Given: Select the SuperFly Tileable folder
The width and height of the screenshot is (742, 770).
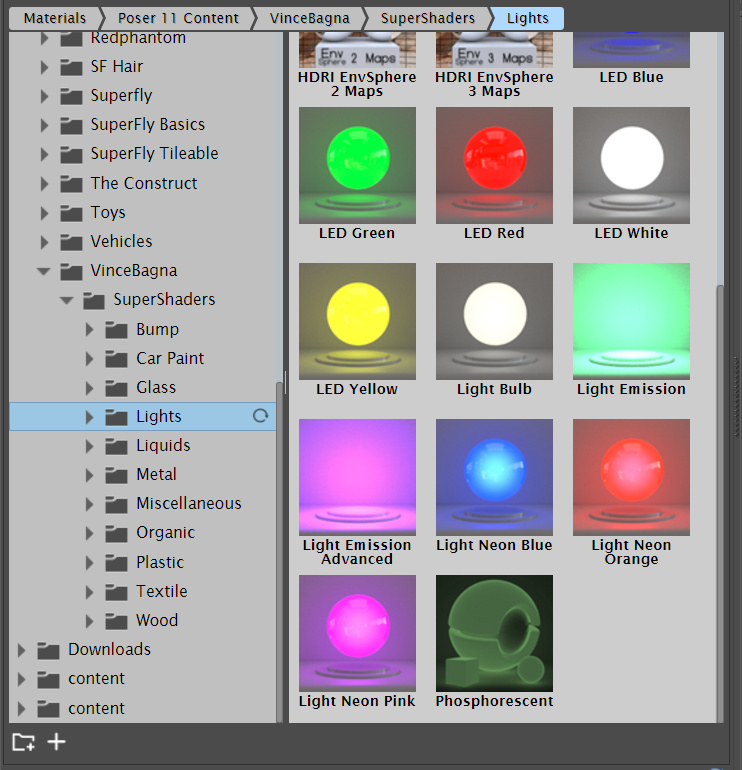Looking at the screenshot, I should click(x=154, y=154).
